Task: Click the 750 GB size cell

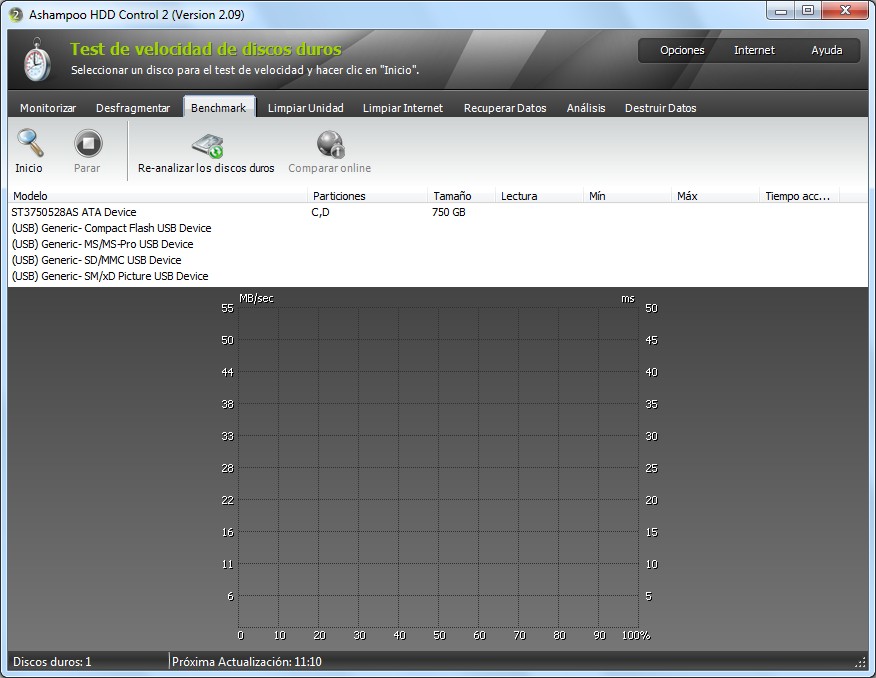Action: click(x=449, y=212)
